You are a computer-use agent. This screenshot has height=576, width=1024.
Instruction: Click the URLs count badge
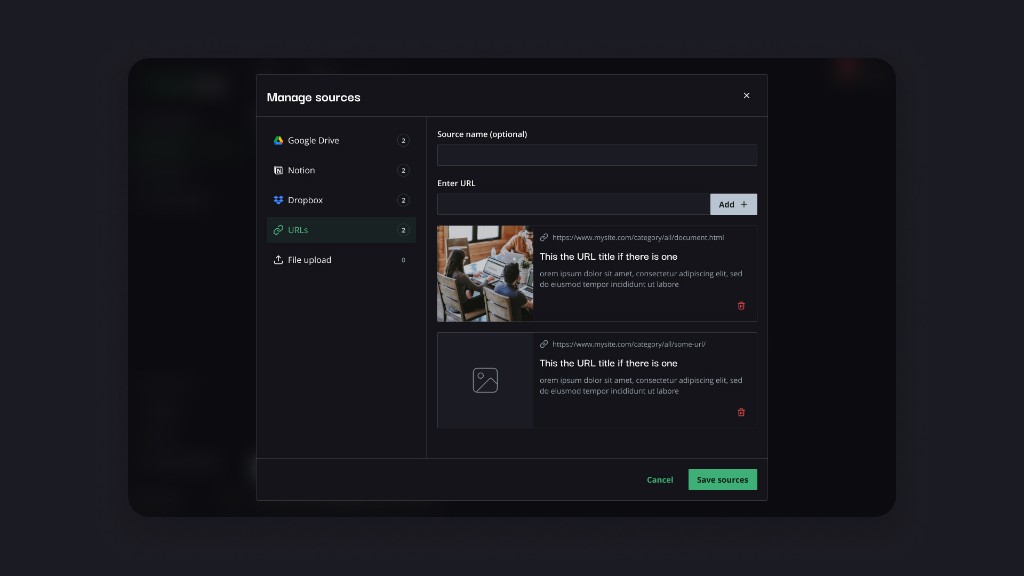point(403,230)
